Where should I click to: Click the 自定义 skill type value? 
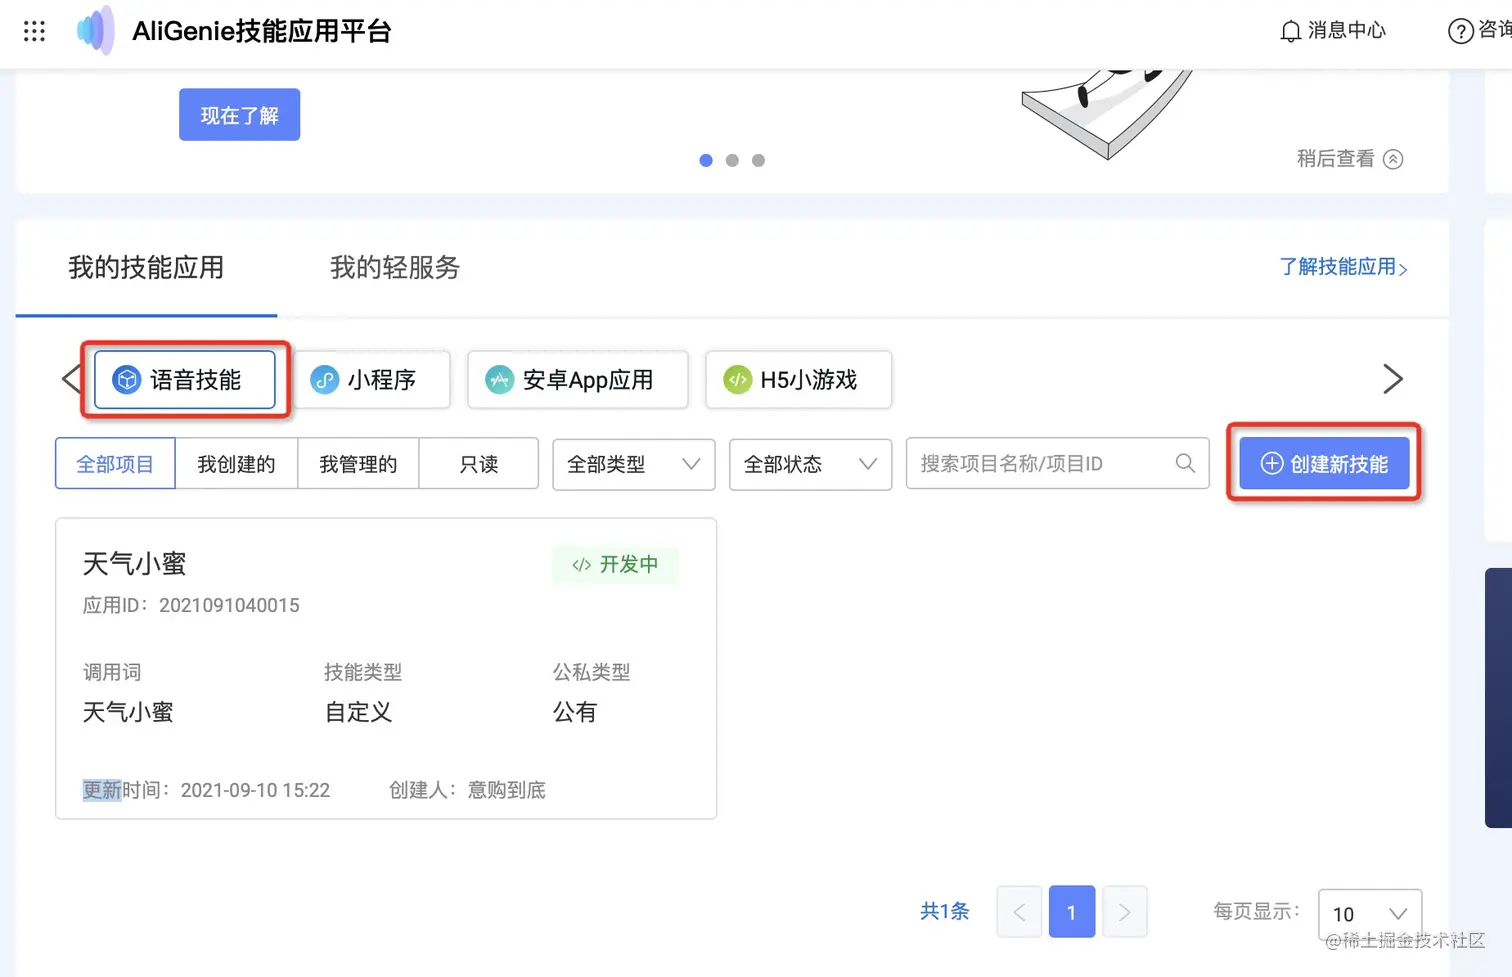click(358, 712)
